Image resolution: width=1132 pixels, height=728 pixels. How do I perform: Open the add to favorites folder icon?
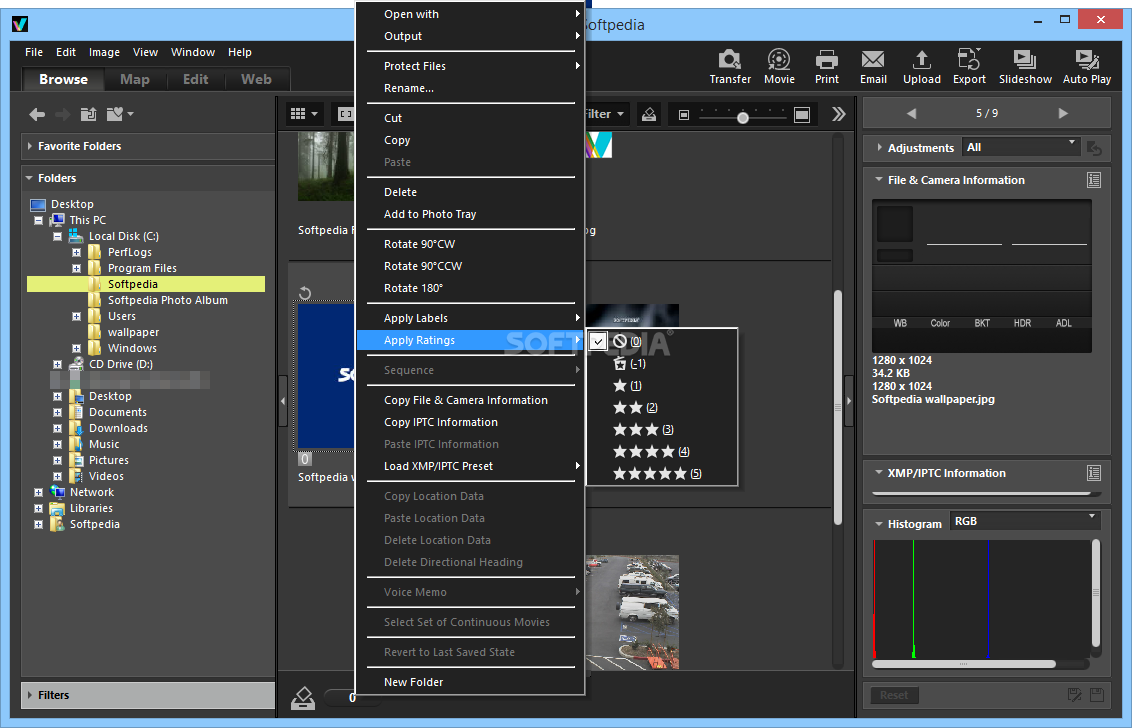[119, 114]
